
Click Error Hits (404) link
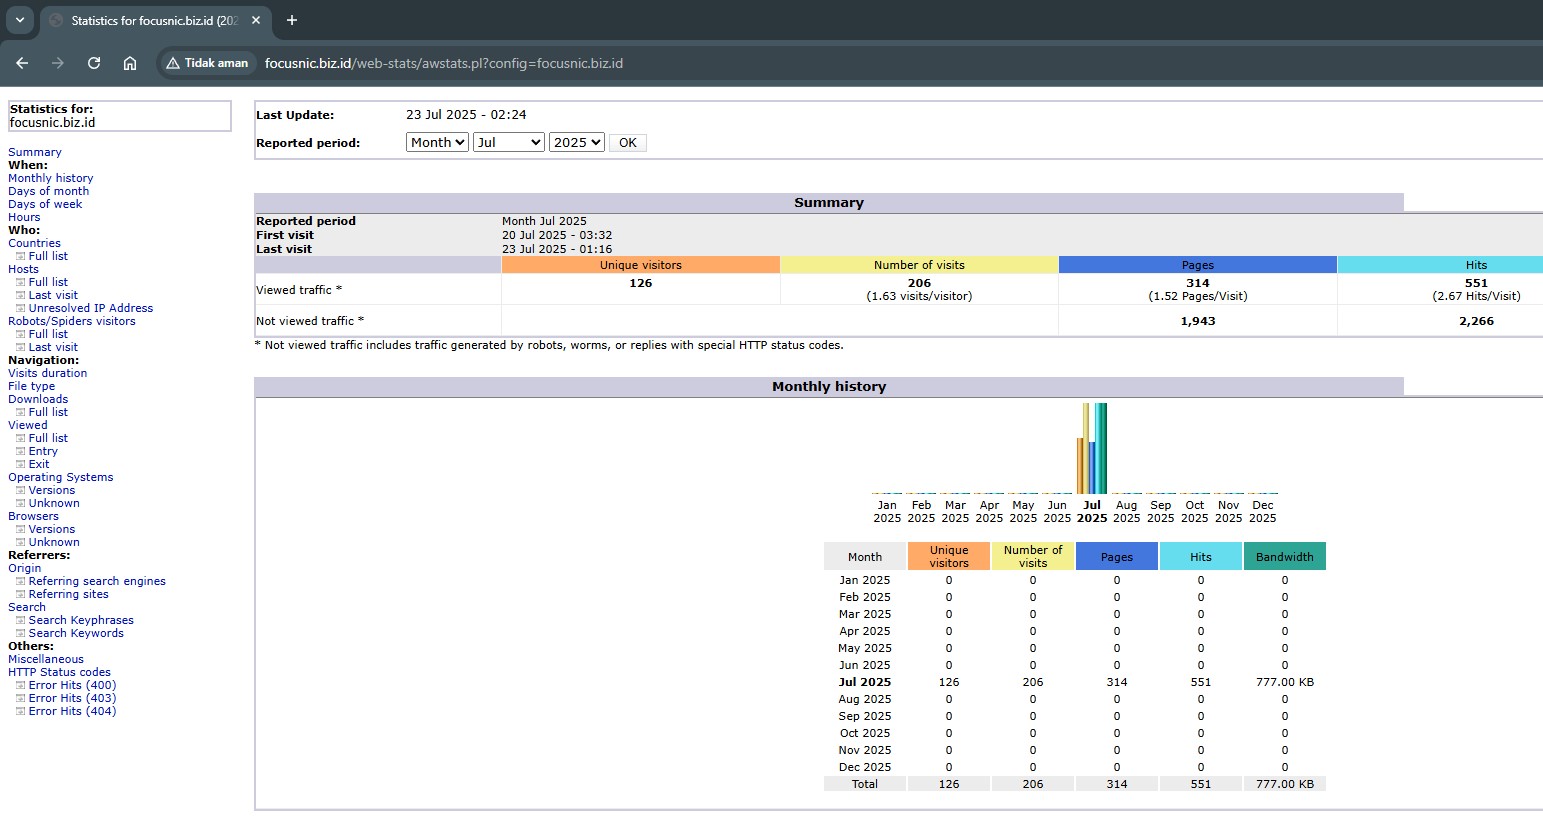[72, 711]
